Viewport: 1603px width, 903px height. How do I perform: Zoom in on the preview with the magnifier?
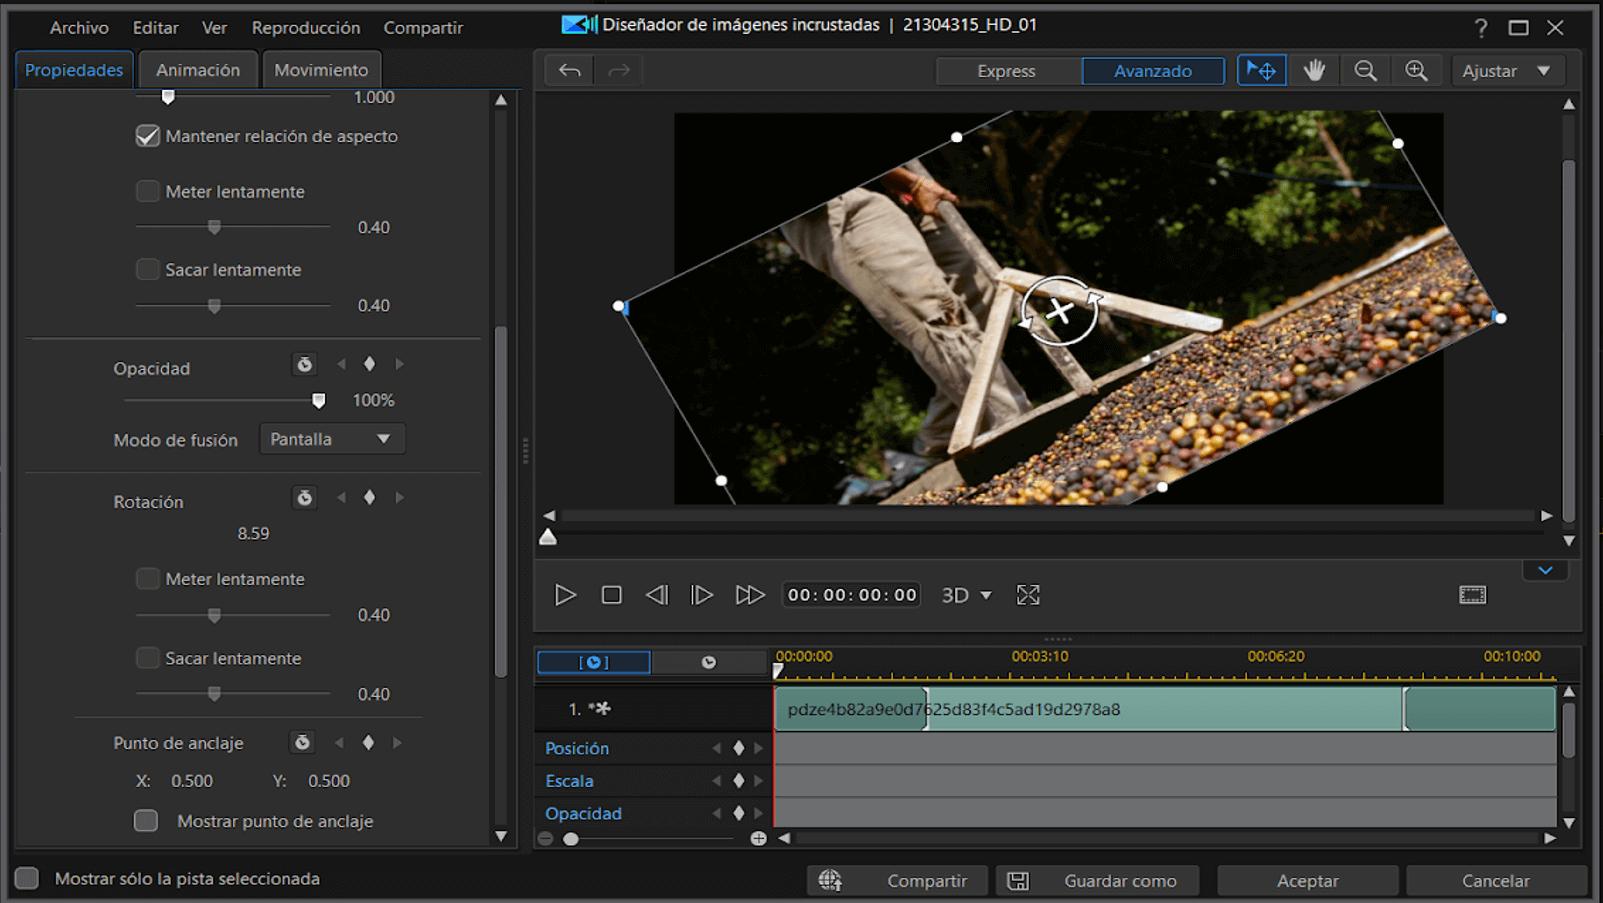click(x=1417, y=70)
